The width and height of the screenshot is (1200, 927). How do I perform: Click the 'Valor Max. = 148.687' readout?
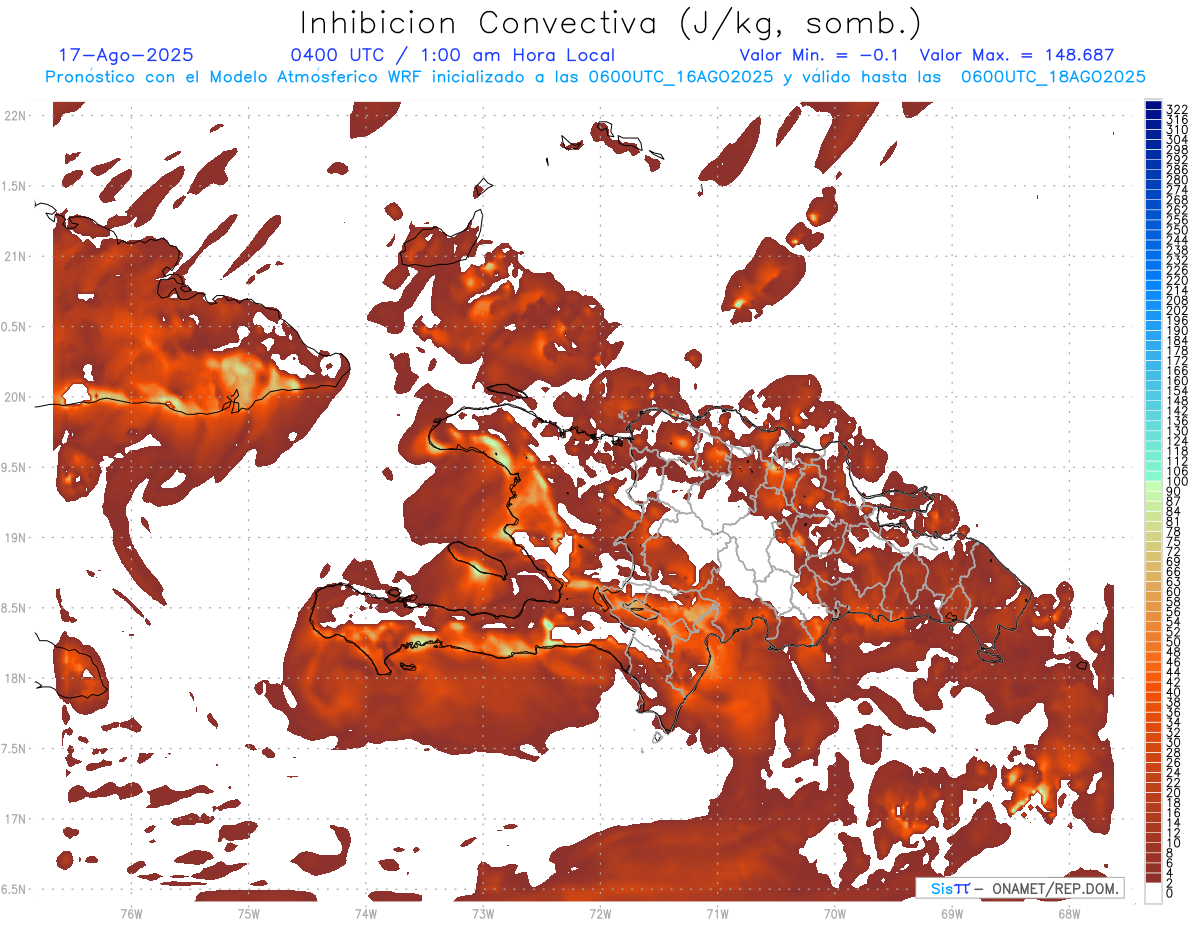[x=1017, y=55]
